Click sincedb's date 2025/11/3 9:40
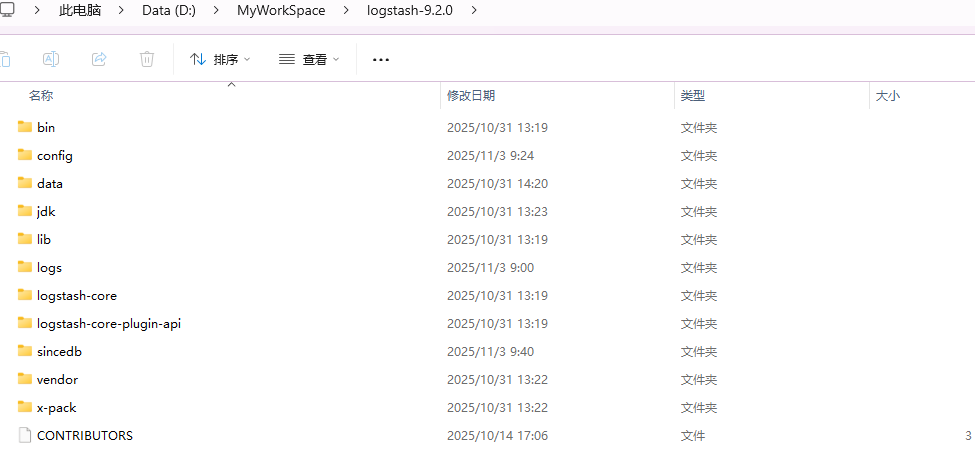Viewport: 975px width, 449px height. [491, 351]
